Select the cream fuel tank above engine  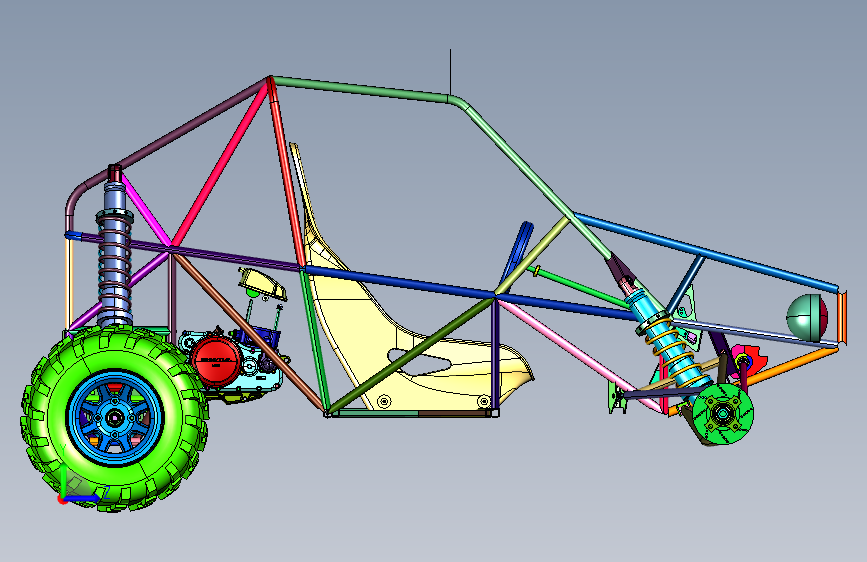263,284
